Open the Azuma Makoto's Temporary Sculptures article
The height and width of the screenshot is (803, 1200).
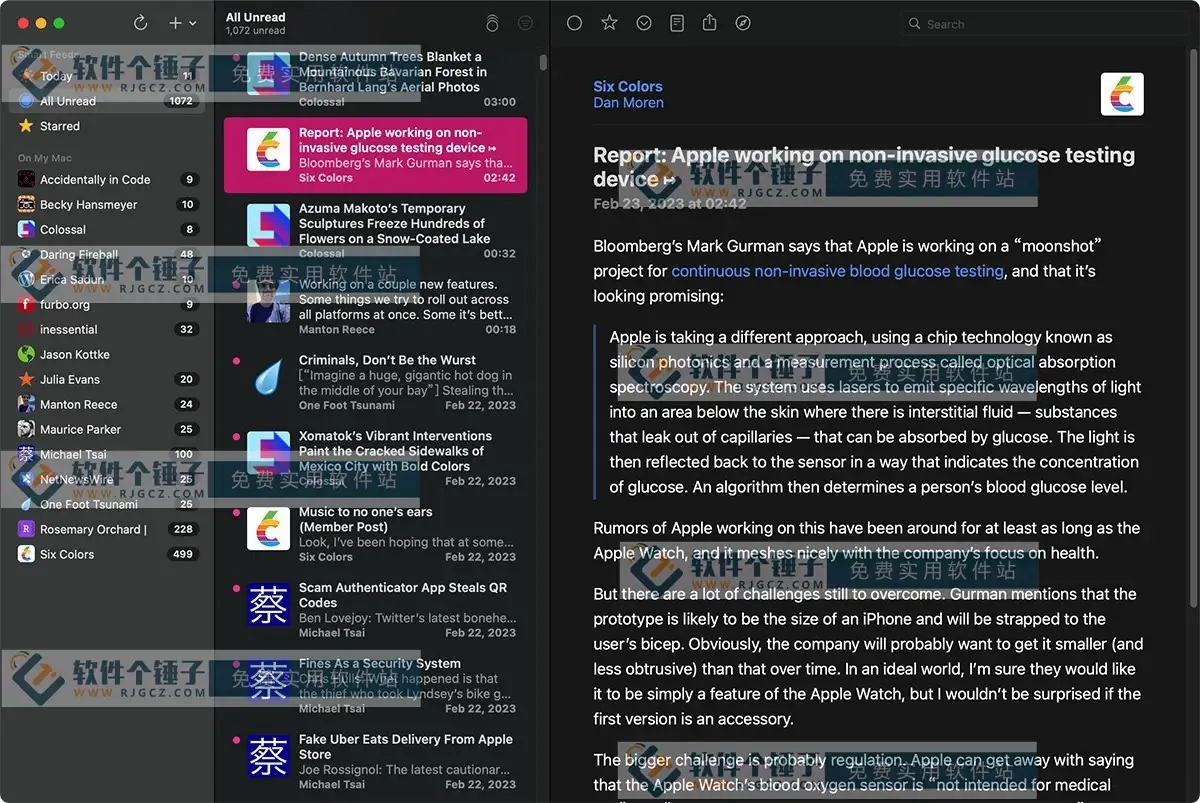point(376,231)
